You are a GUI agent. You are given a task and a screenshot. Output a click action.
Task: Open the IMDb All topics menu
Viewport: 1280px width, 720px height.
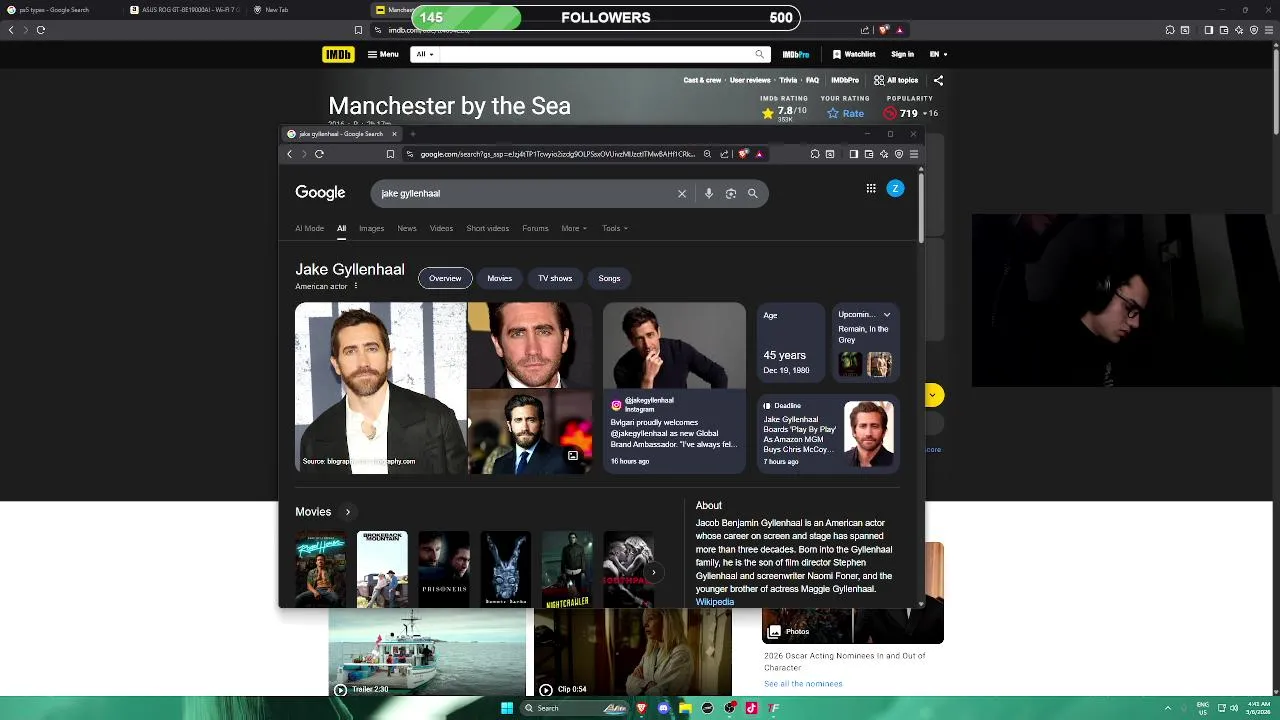896,80
